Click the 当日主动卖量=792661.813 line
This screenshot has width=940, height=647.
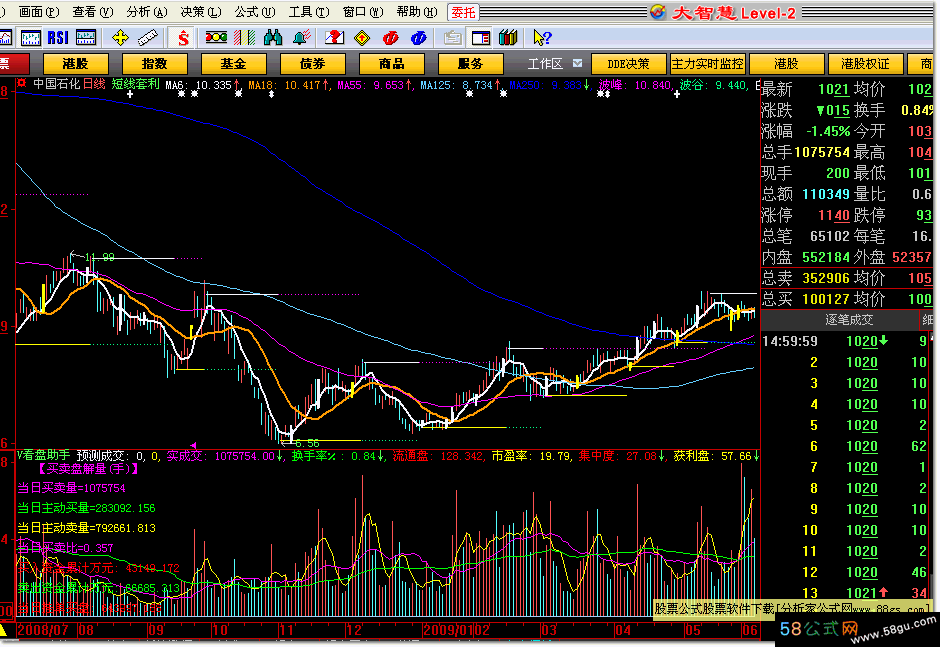[86, 528]
